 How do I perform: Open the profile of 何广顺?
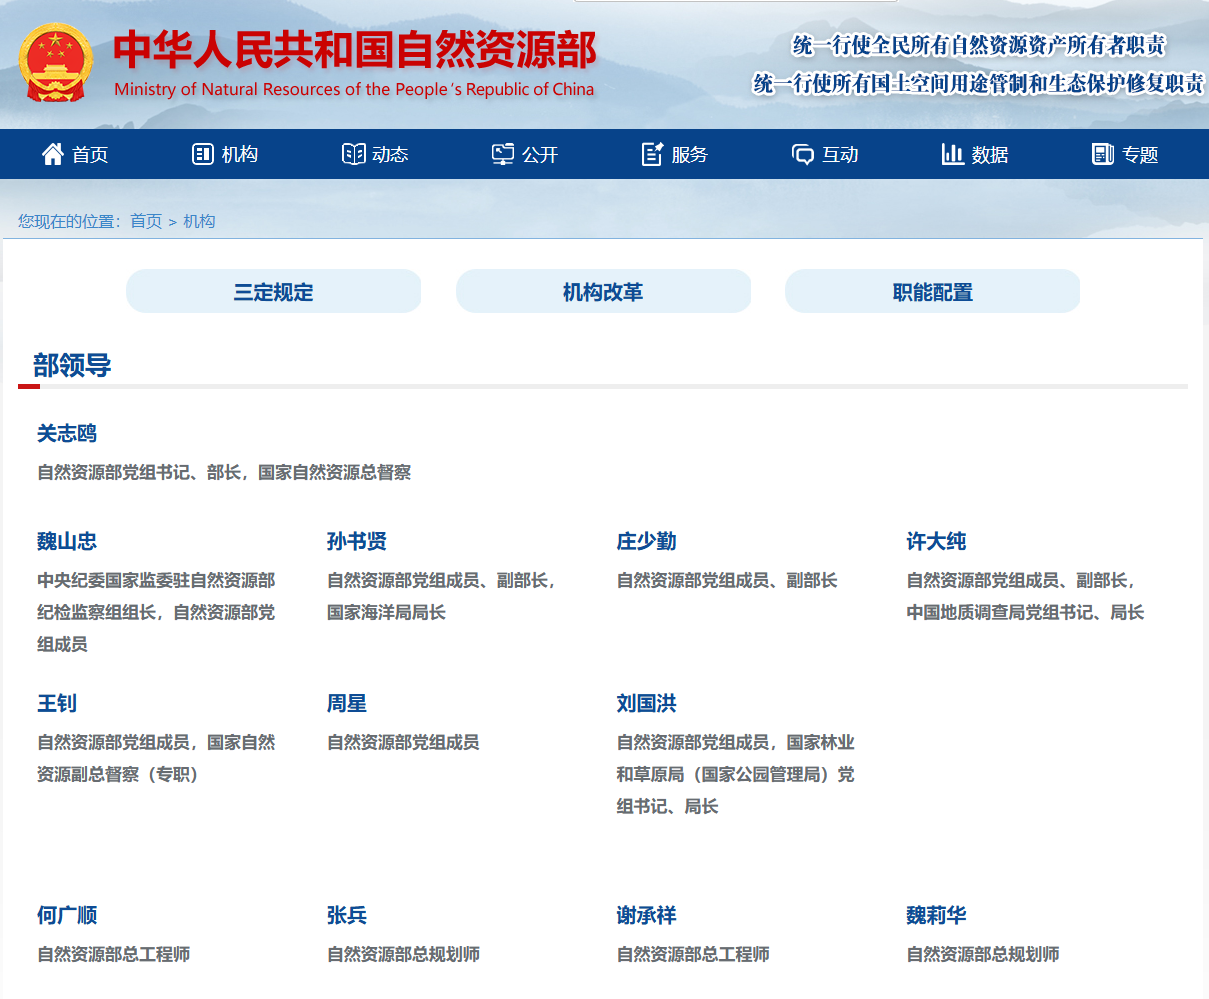(x=67, y=915)
